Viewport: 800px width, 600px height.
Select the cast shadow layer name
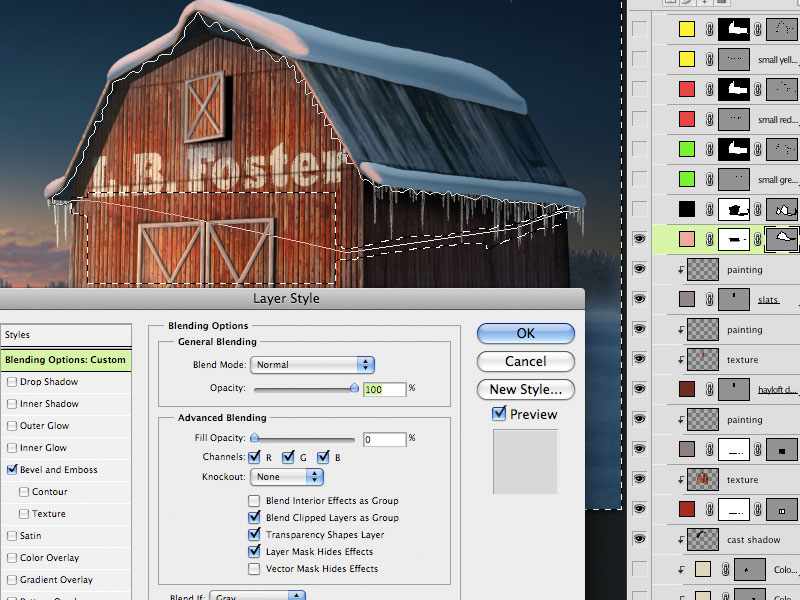754,539
